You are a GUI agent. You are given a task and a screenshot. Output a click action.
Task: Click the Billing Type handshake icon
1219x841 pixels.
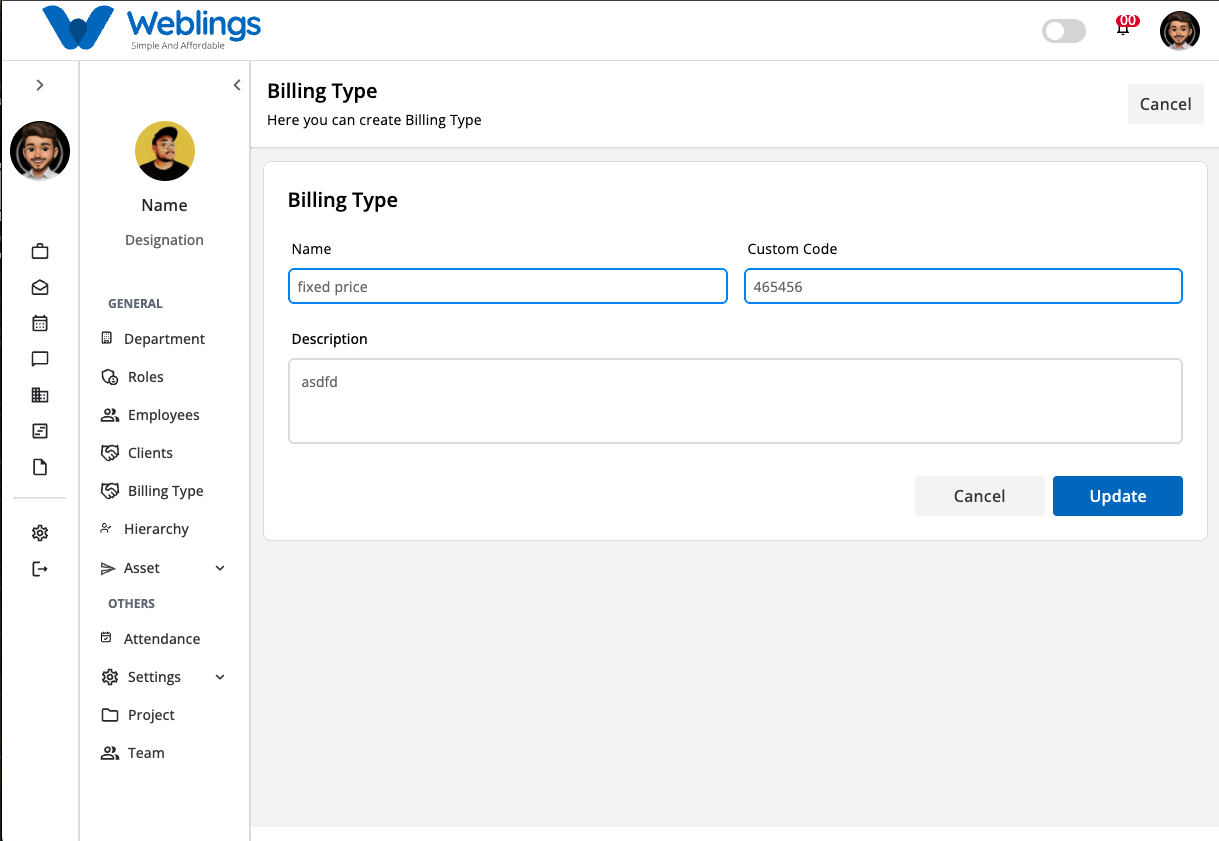pyautogui.click(x=110, y=491)
